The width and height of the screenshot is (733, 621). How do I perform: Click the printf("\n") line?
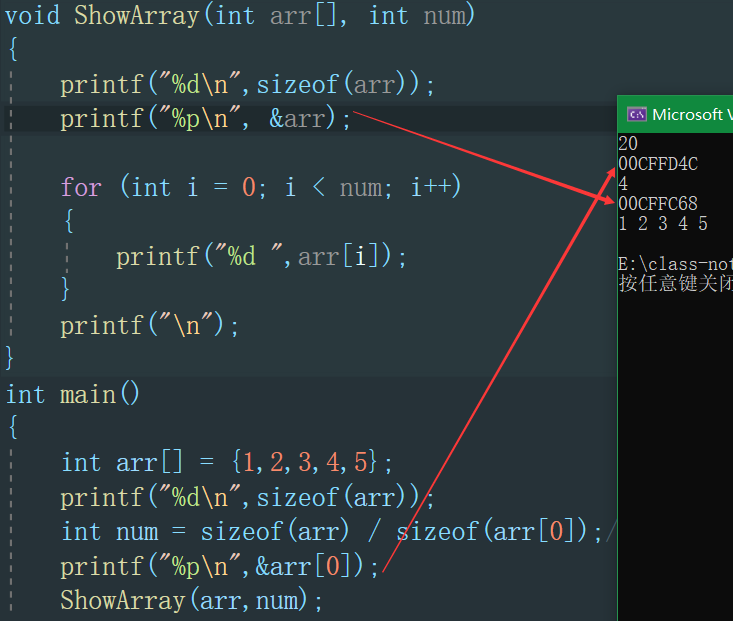(149, 325)
